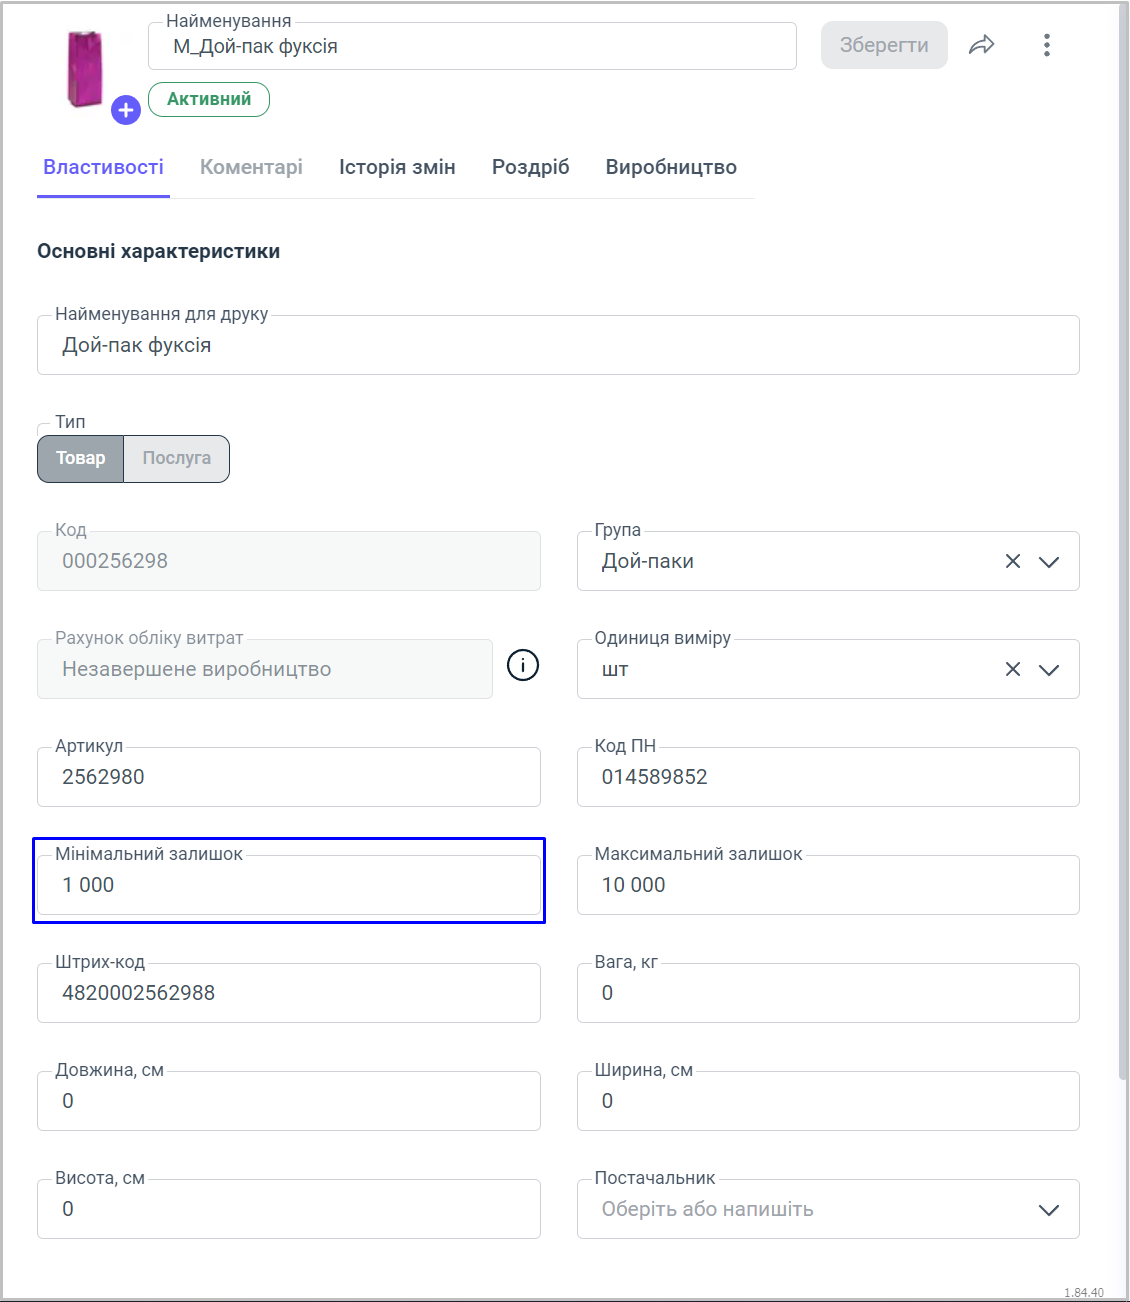Clear the Одиниця виміру value with X
This screenshot has width=1130, height=1302.
[x=1013, y=670]
